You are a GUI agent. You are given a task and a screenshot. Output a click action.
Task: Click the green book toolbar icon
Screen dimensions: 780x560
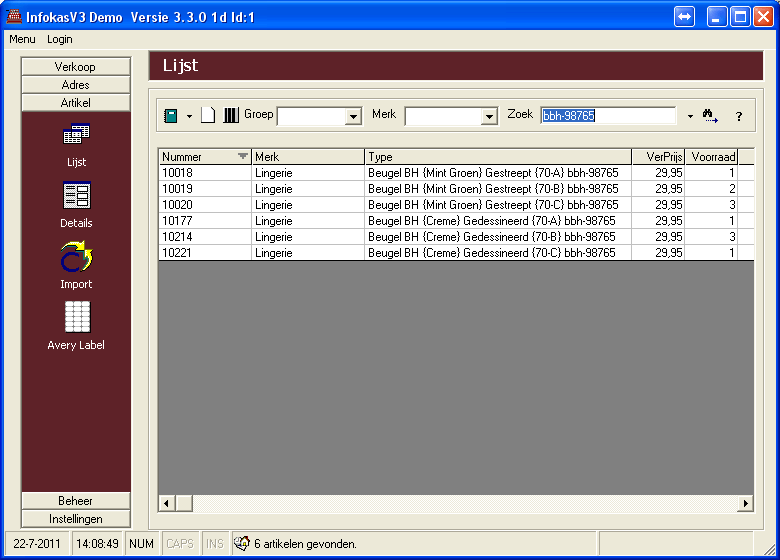(x=171, y=116)
